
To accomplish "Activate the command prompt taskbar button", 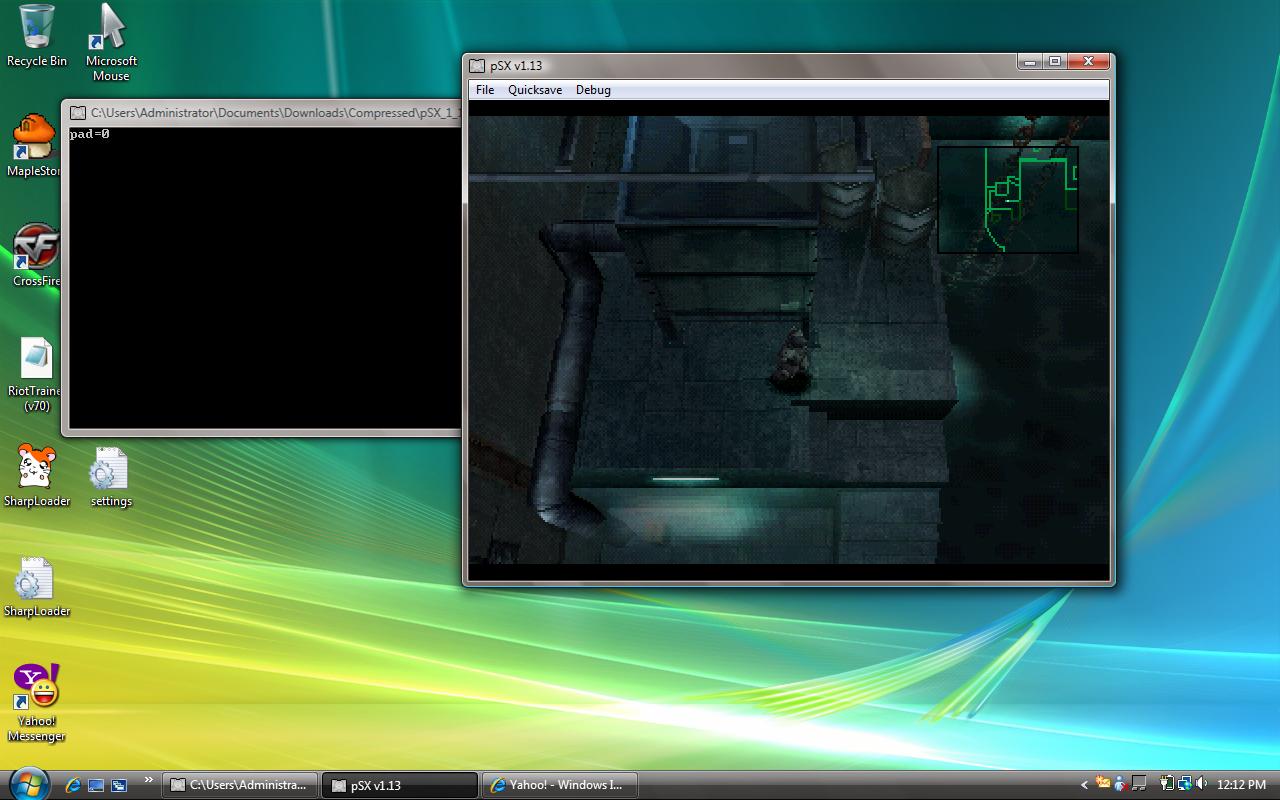I will pos(239,785).
